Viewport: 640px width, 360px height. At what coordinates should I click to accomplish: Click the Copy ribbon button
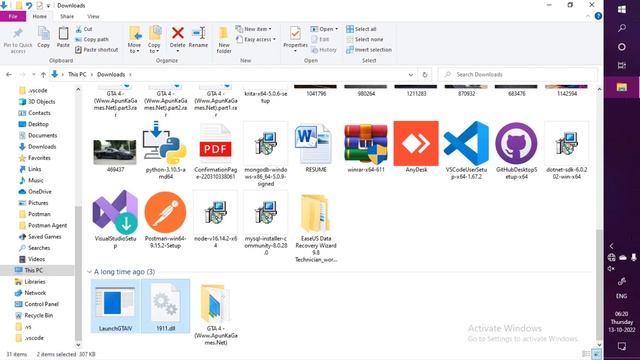click(x=43, y=38)
